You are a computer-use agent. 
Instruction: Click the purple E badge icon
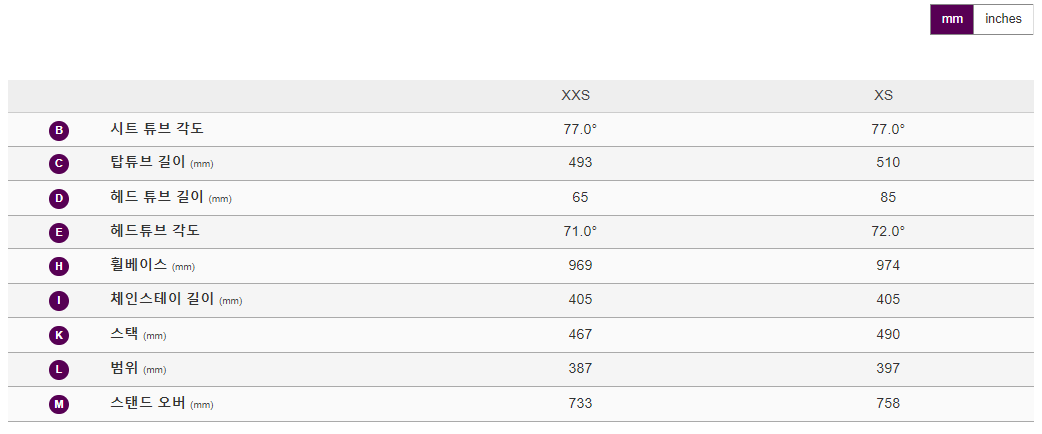[x=59, y=232]
